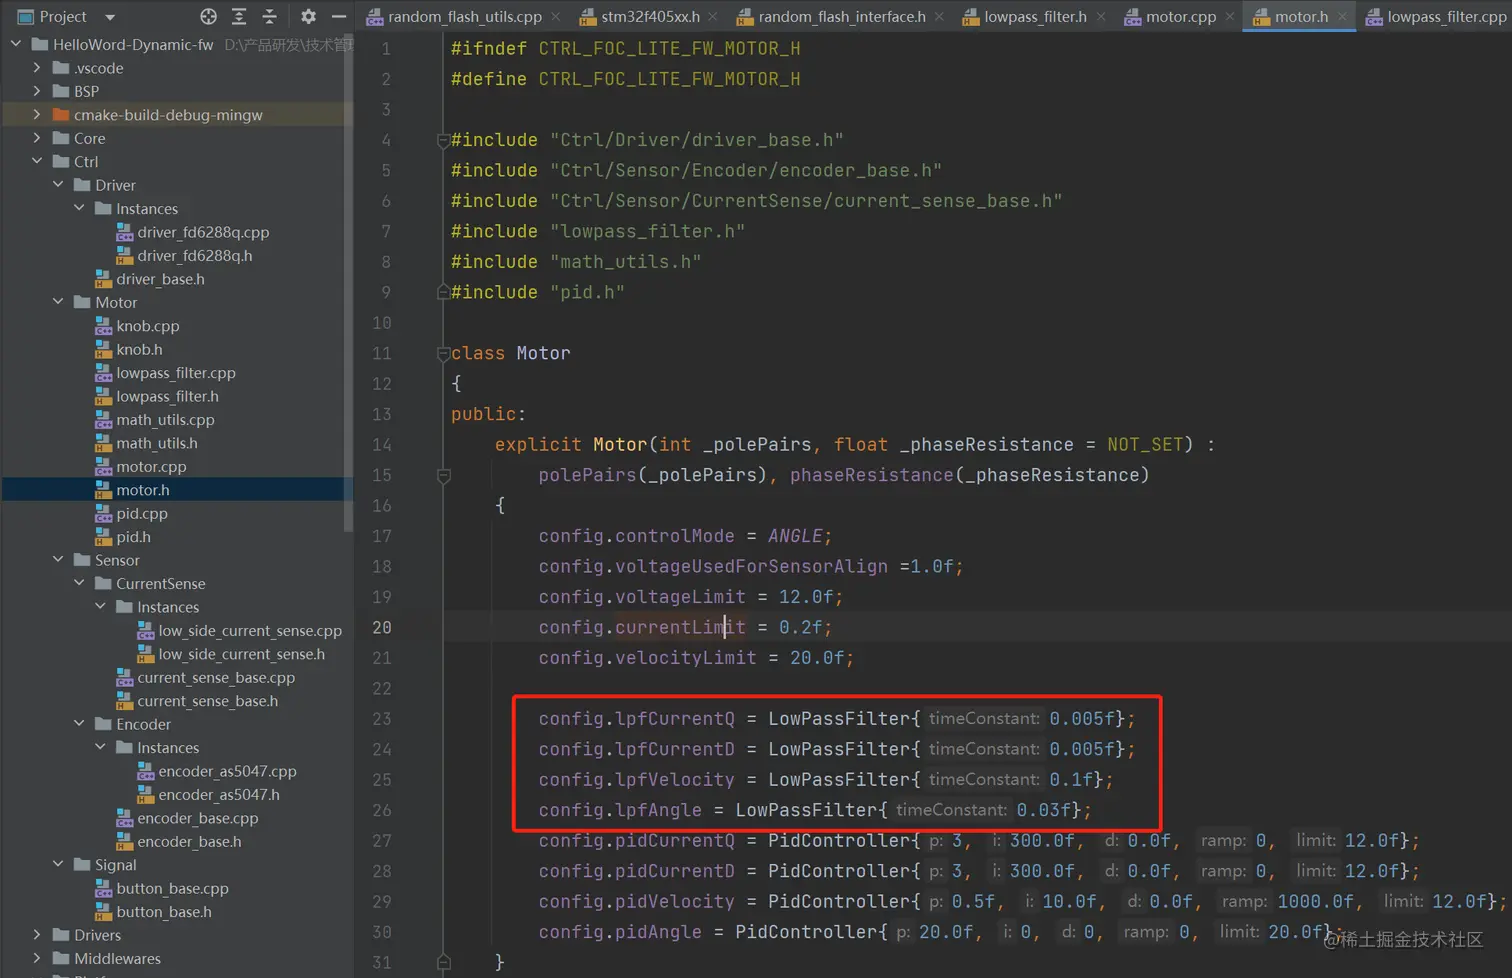The width and height of the screenshot is (1512, 978).
Task: Open lowpass_filter.cpp in project tree
Action: 176,373
